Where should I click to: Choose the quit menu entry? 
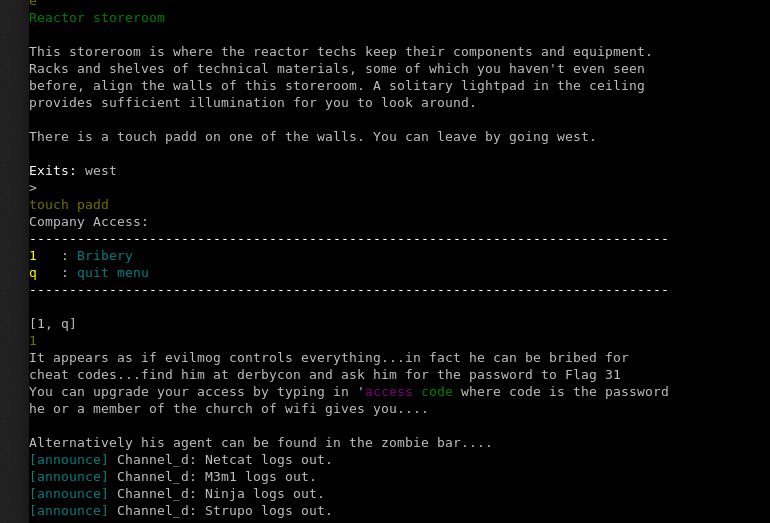(x=112, y=273)
